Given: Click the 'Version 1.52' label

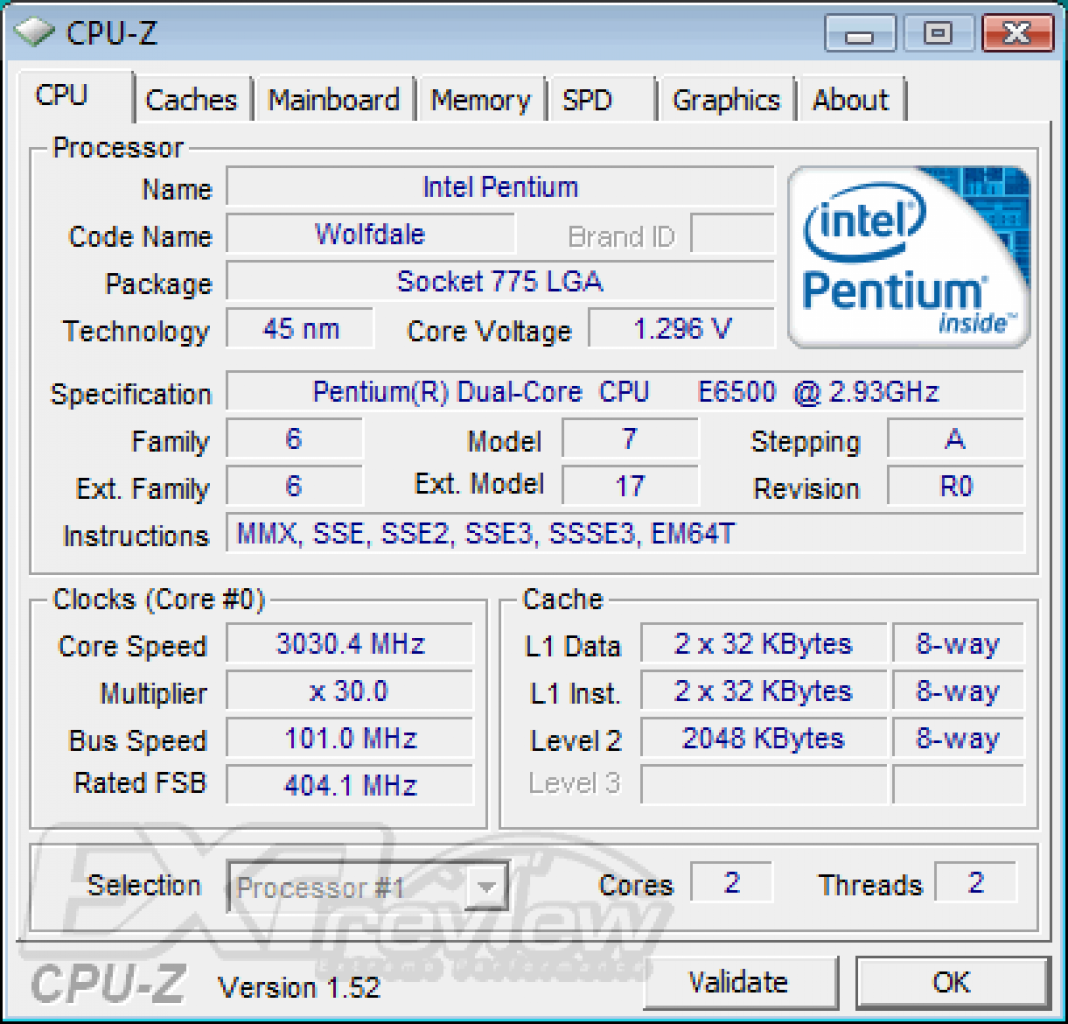Looking at the screenshot, I should pos(300,988).
